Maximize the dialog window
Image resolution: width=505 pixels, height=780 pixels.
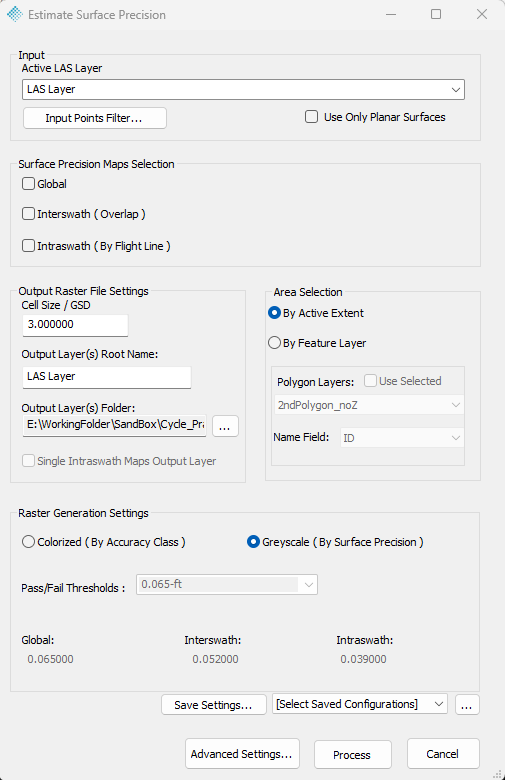click(x=436, y=14)
